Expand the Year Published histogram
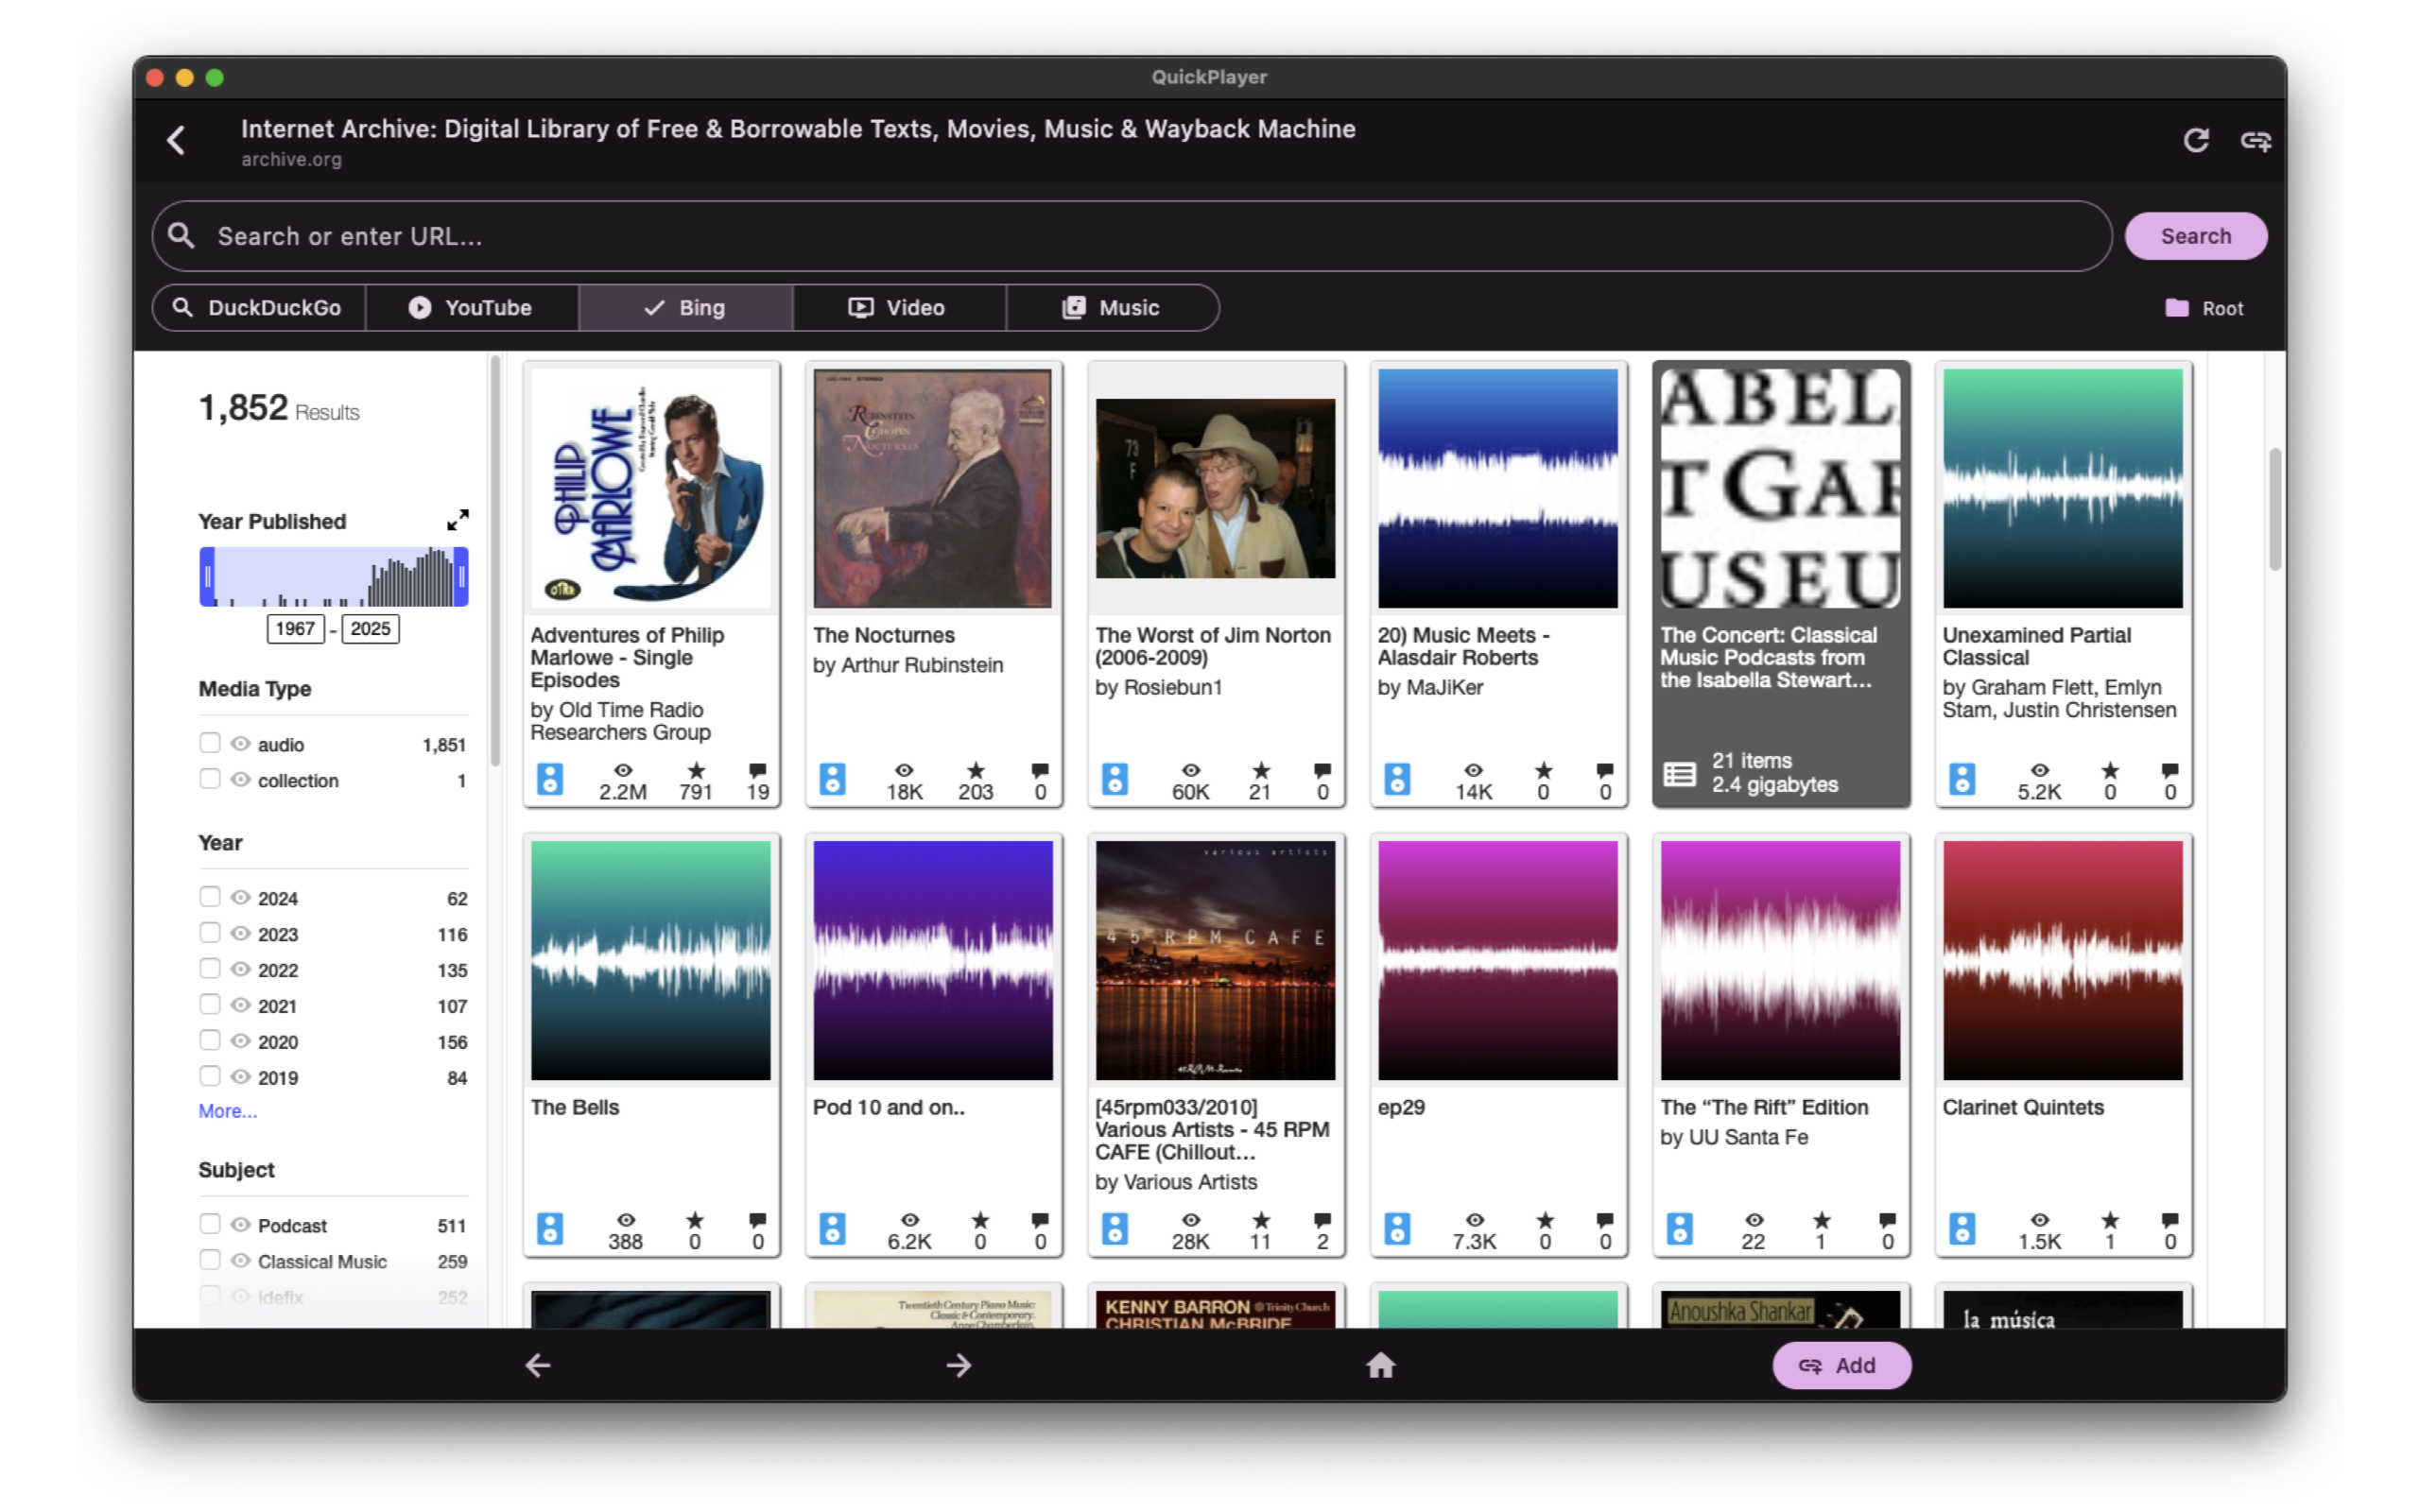Viewport: 2420px width, 1512px height. coord(457,520)
